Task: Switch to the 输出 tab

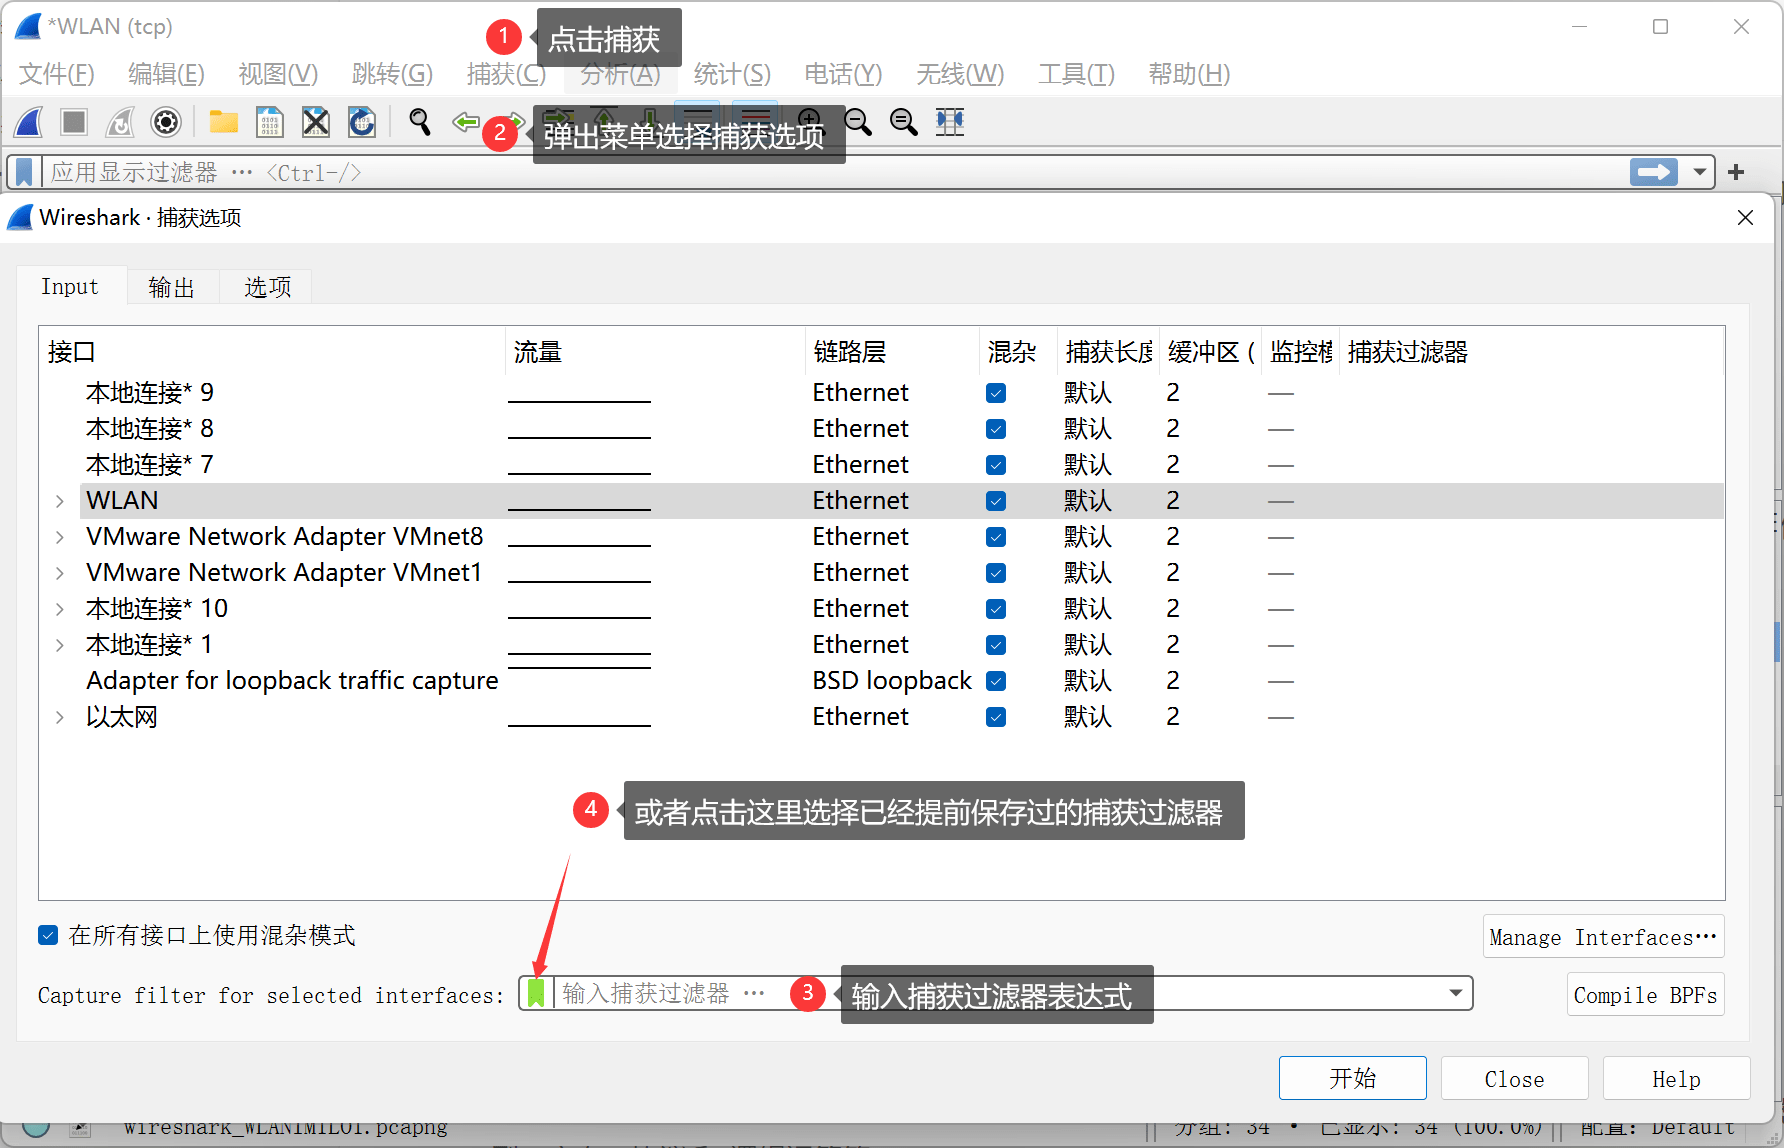Action: (x=171, y=287)
